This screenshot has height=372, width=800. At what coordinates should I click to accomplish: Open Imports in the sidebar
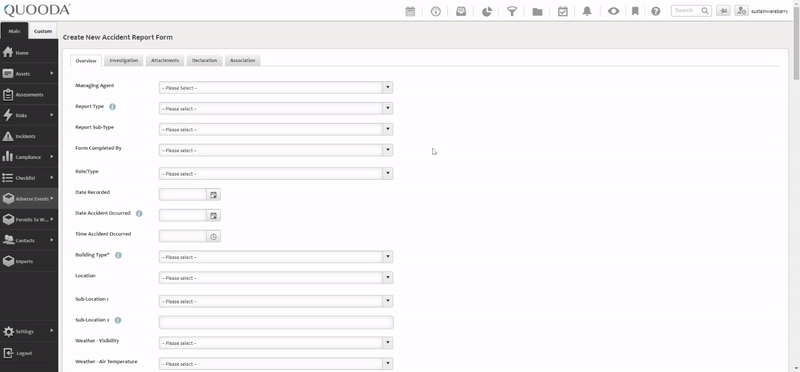29,261
